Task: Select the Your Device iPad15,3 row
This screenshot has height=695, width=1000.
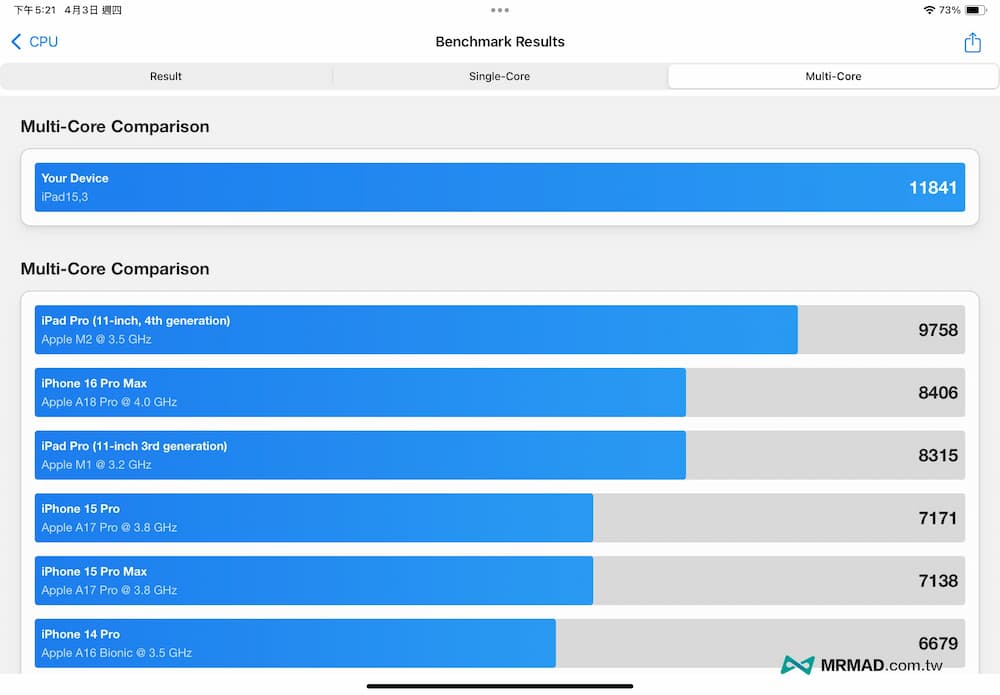Action: [499, 187]
